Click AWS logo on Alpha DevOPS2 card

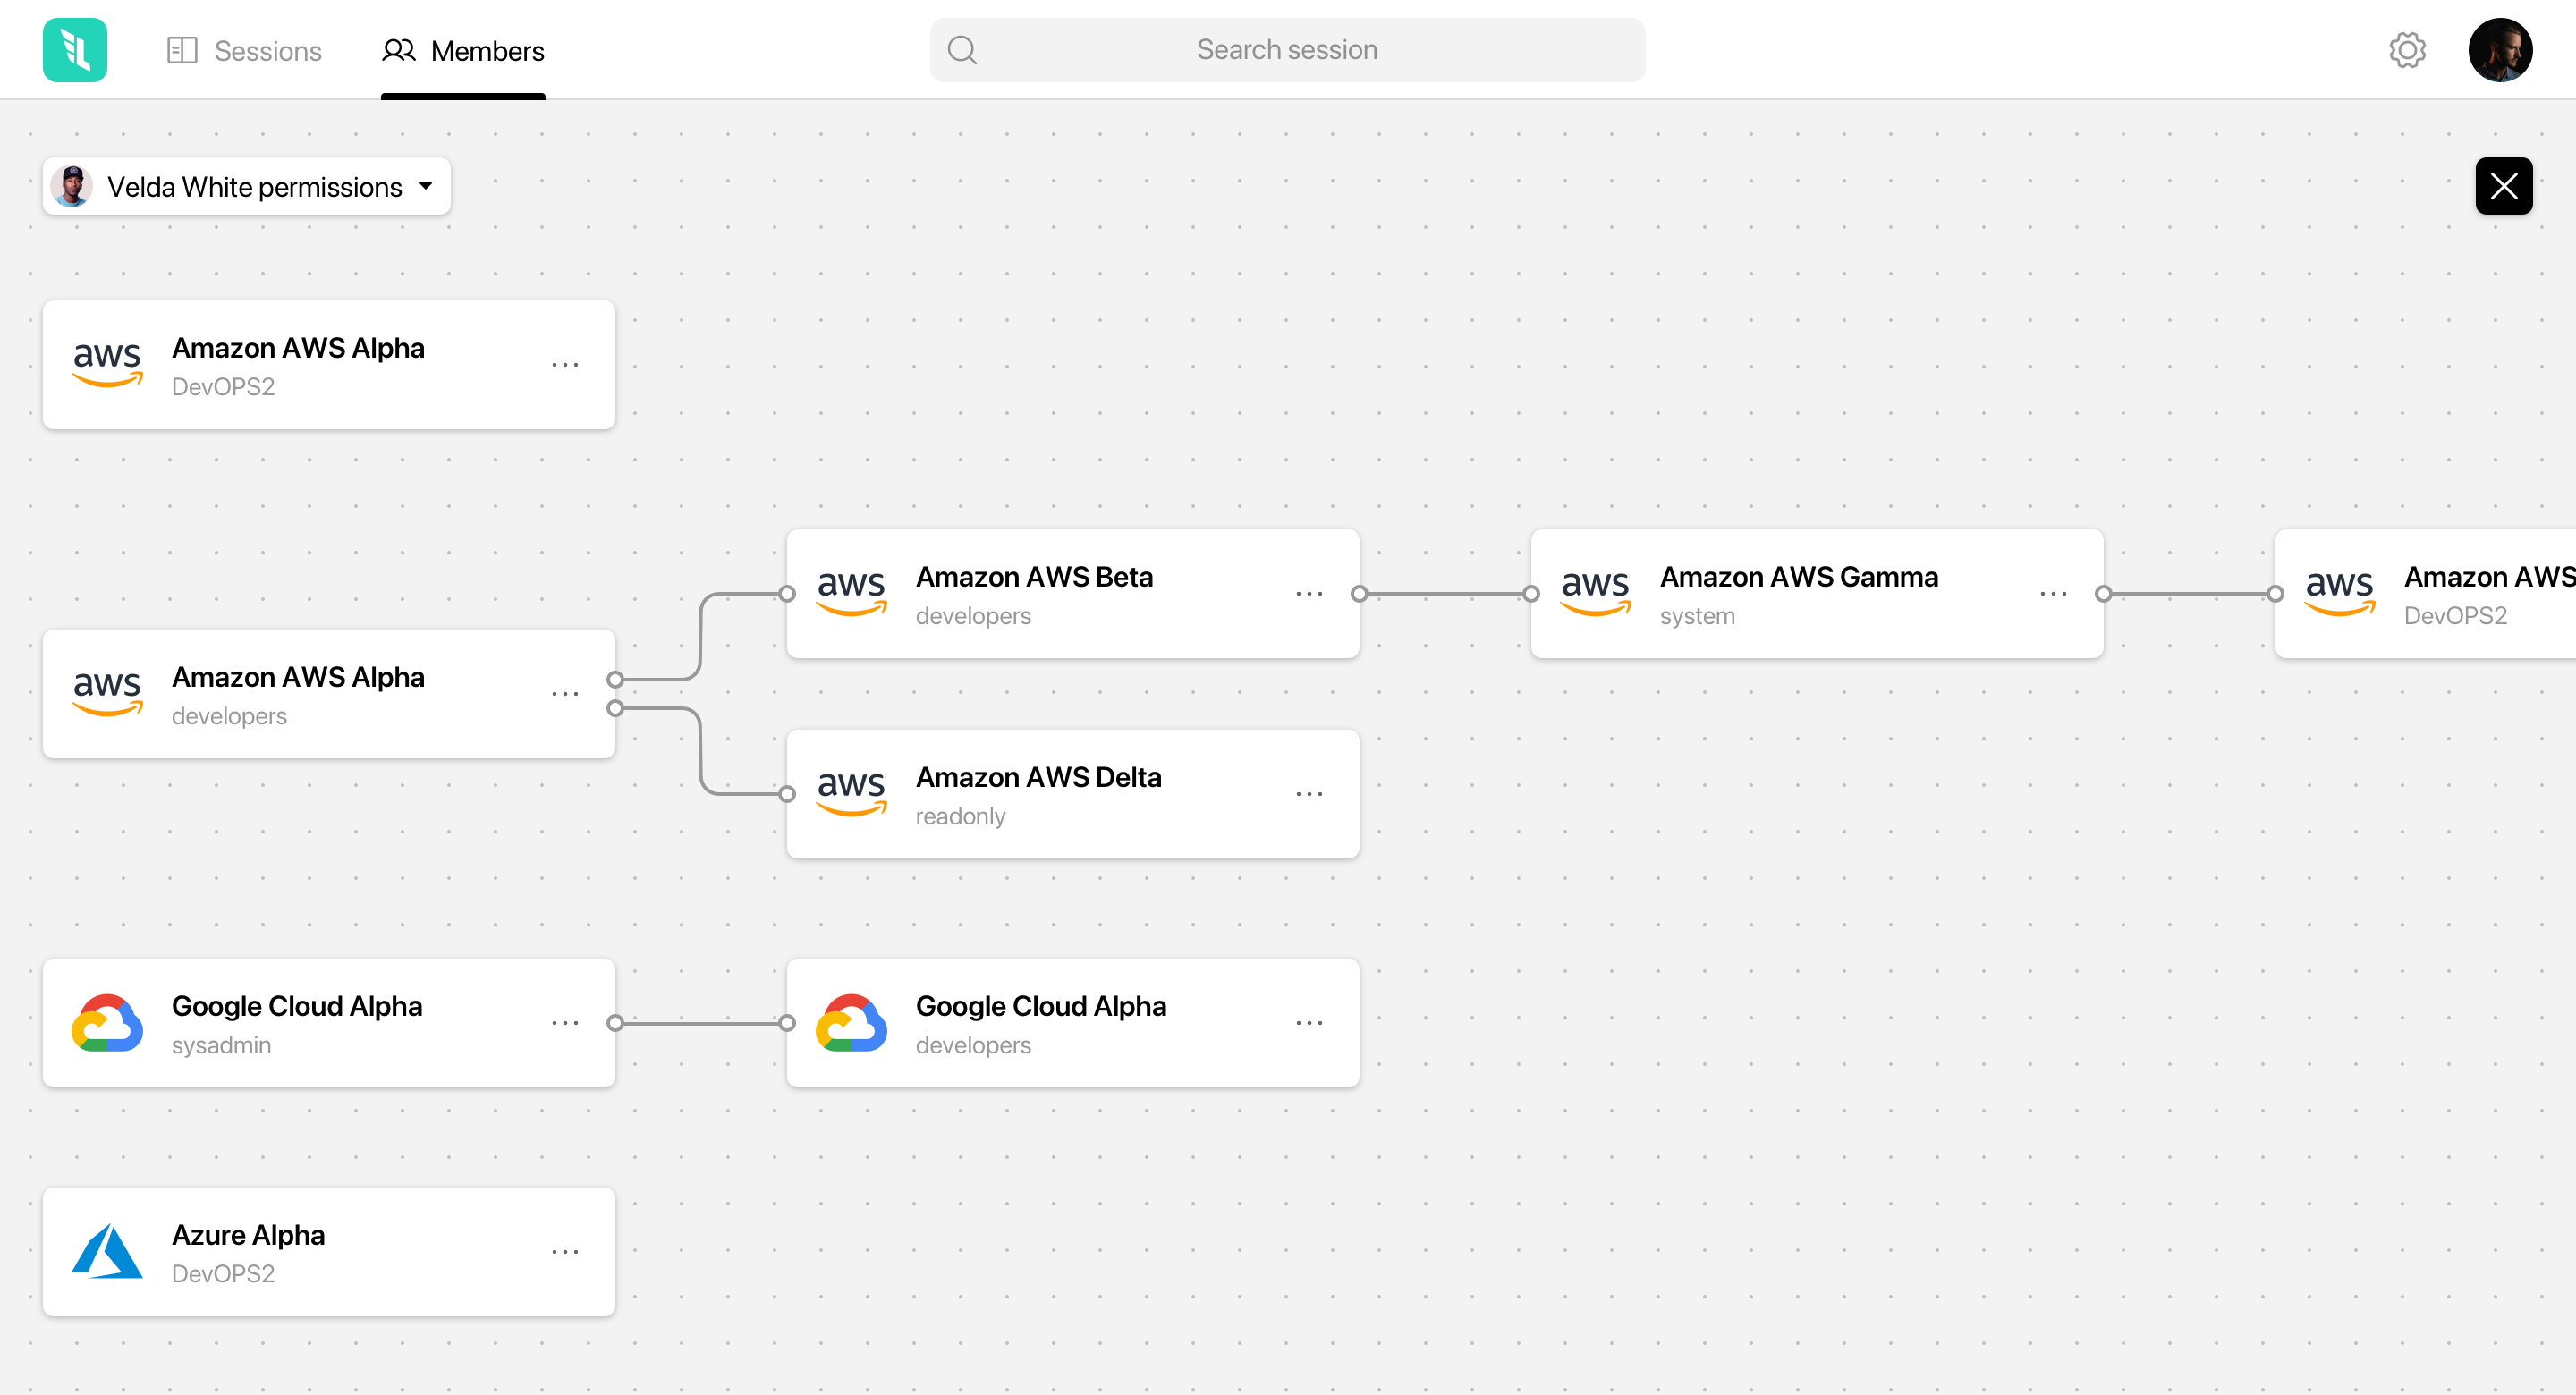(x=107, y=365)
